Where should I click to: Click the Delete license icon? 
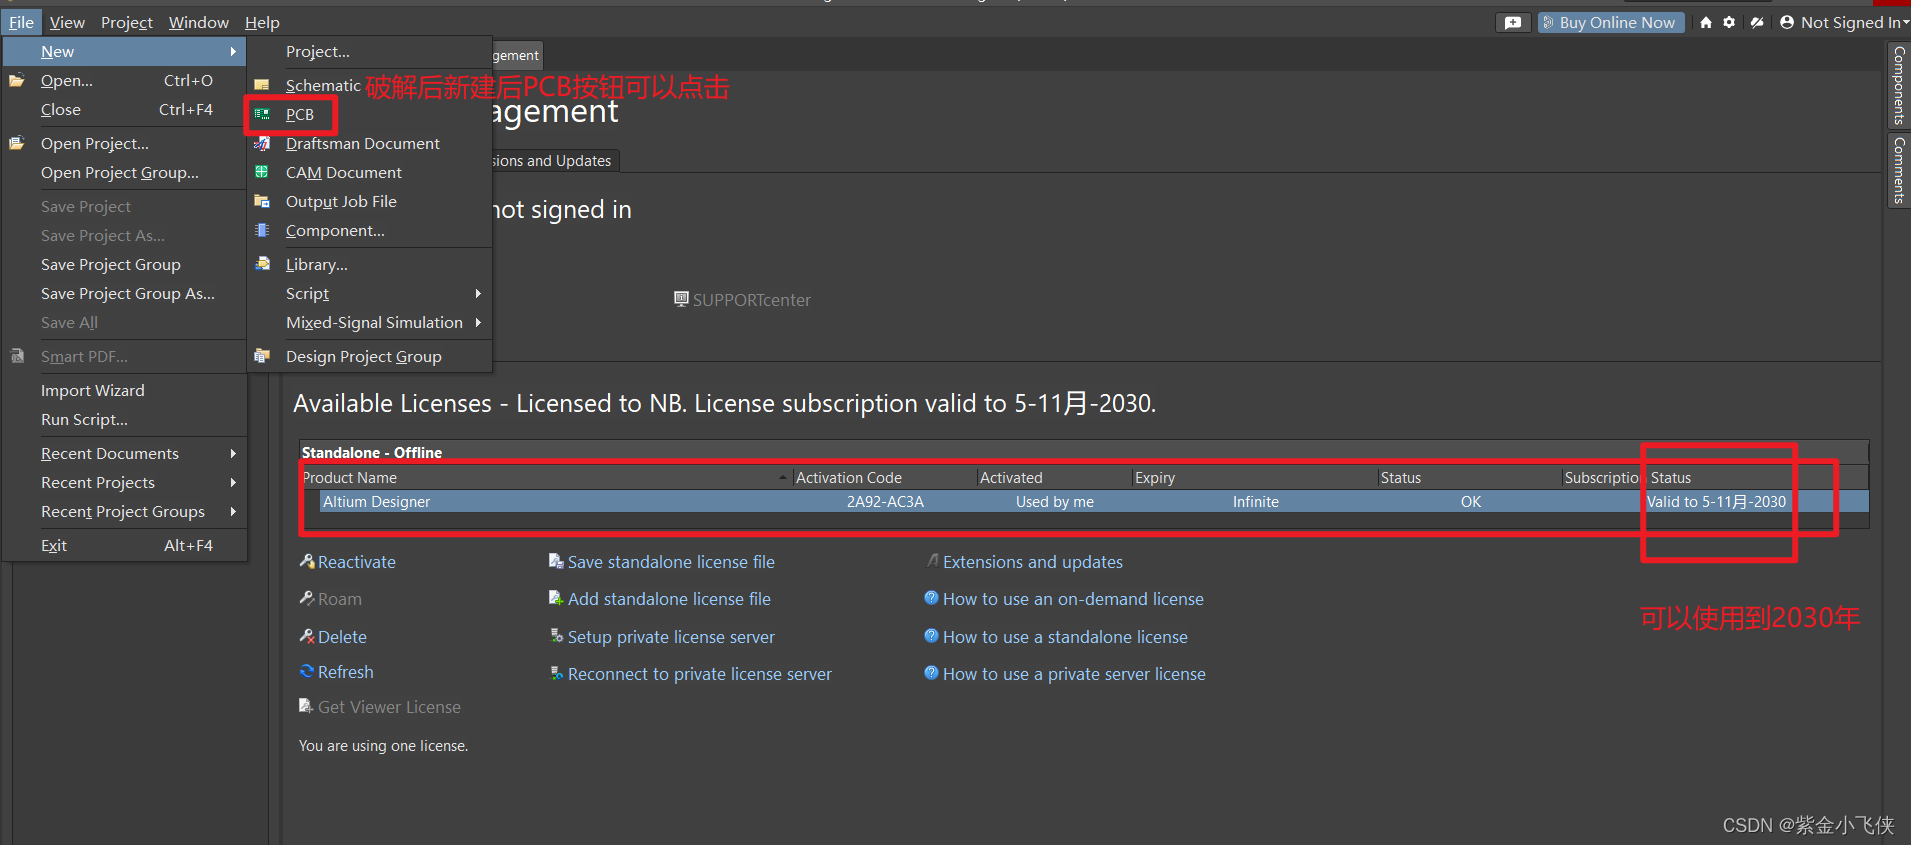tap(307, 636)
